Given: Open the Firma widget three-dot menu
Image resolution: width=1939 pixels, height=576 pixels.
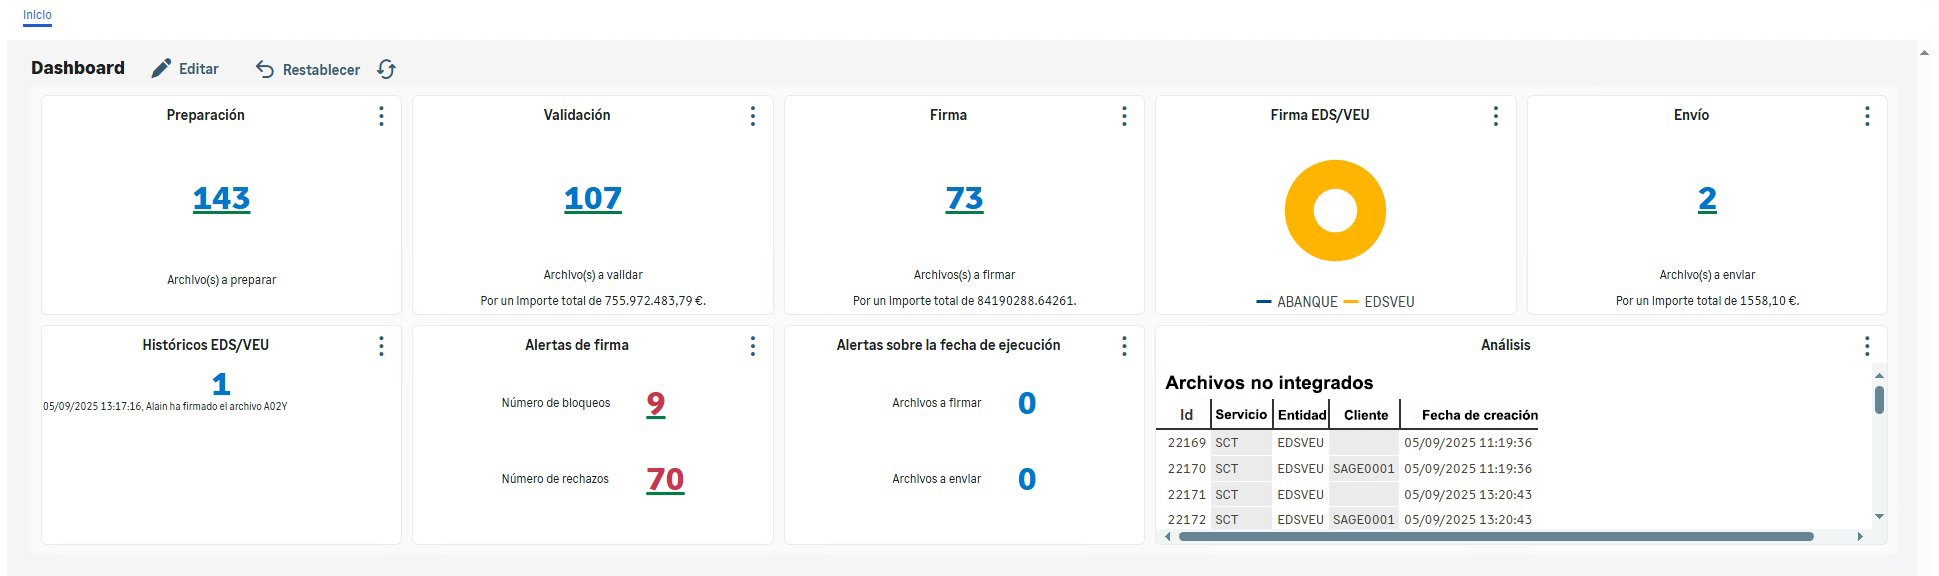Looking at the screenshot, I should point(1124,116).
